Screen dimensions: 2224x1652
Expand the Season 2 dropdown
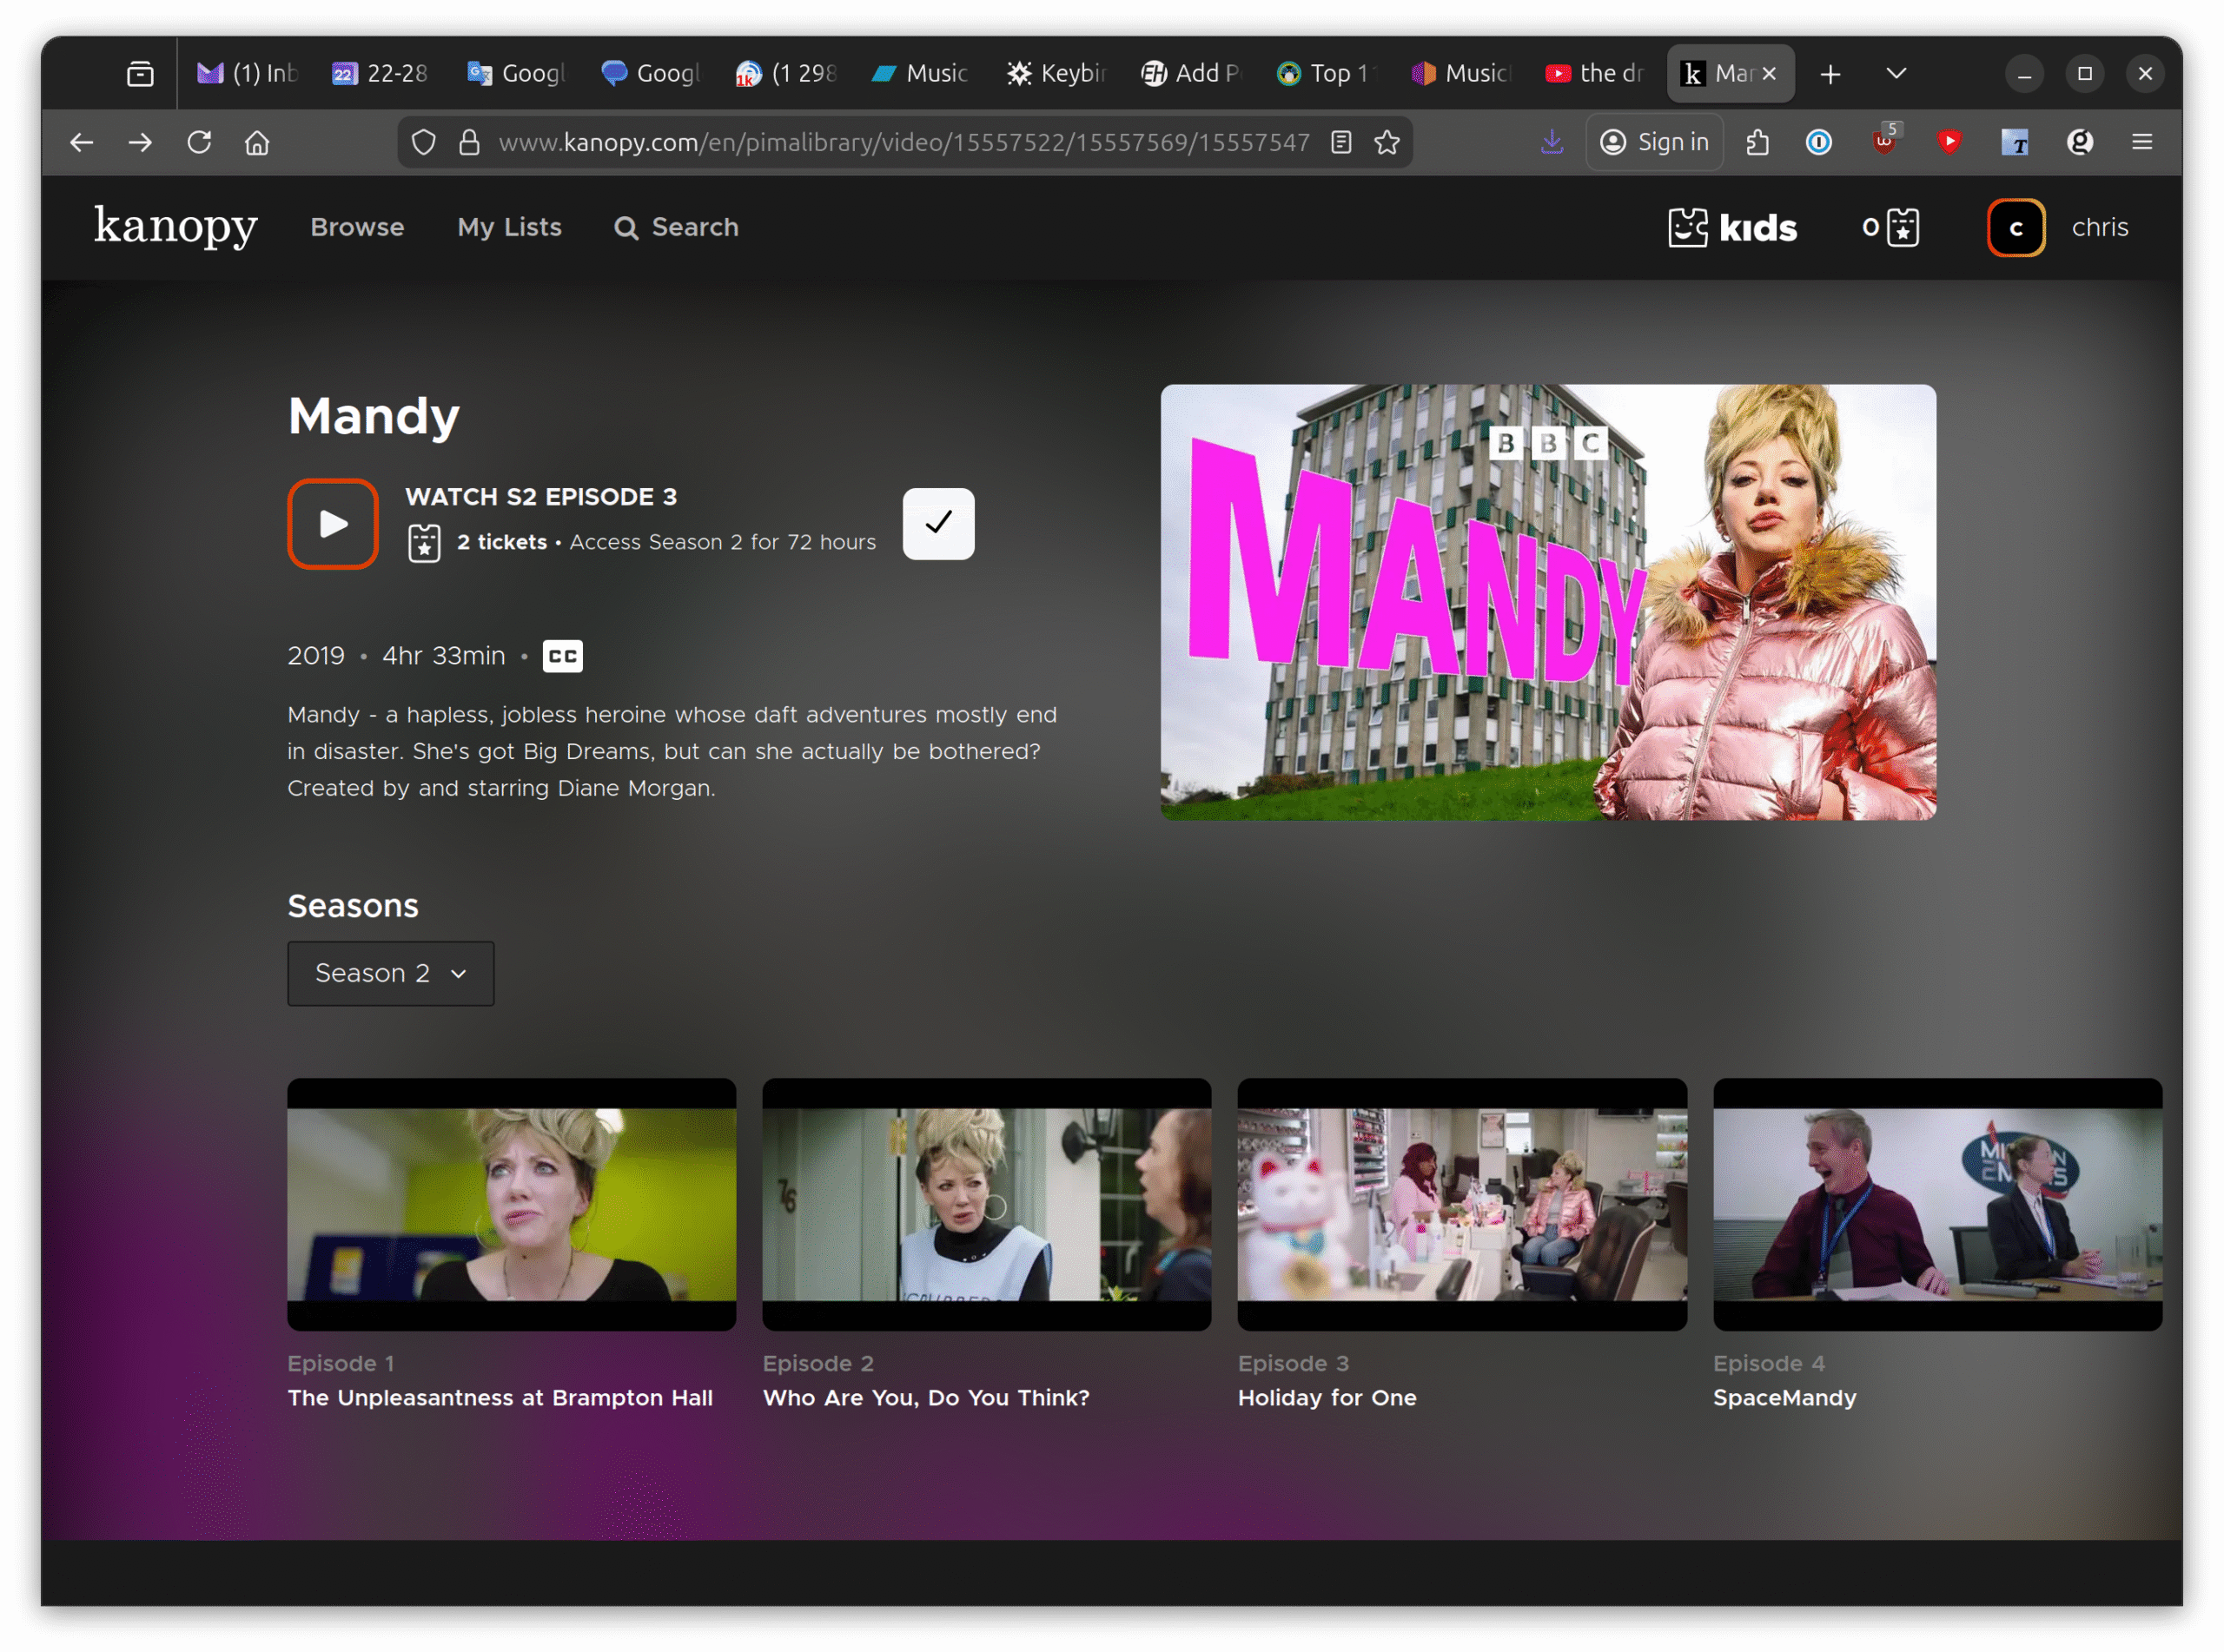390,973
